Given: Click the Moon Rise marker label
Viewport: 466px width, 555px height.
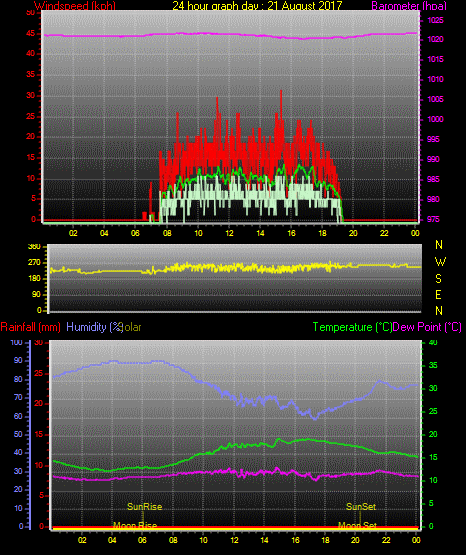Looking at the screenshot, I should click(135, 525).
